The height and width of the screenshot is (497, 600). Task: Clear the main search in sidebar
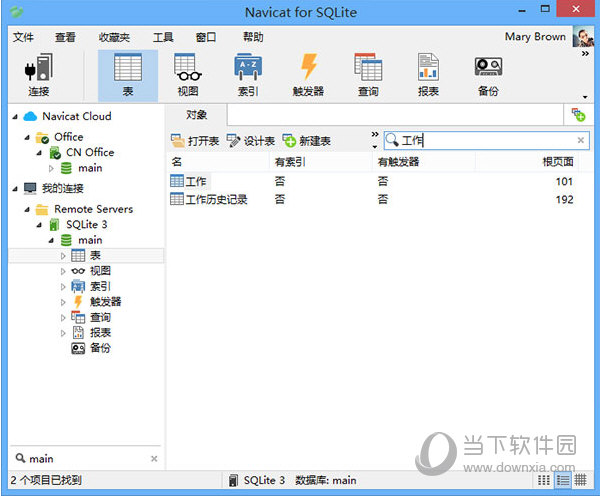154,458
